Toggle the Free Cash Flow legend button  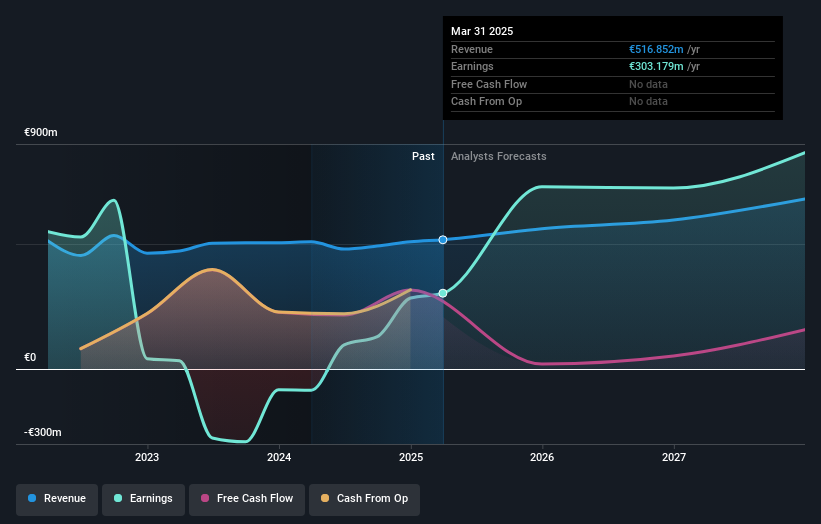click(x=247, y=499)
